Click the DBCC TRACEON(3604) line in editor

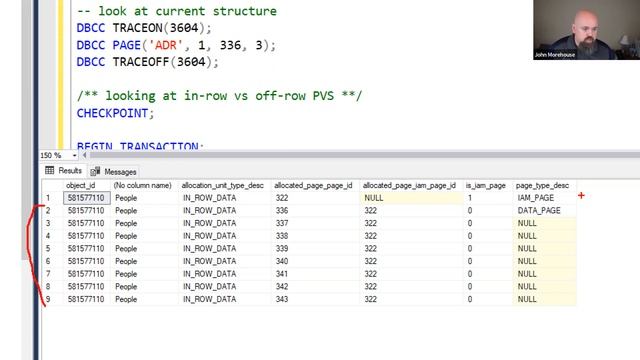(x=144, y=28)
